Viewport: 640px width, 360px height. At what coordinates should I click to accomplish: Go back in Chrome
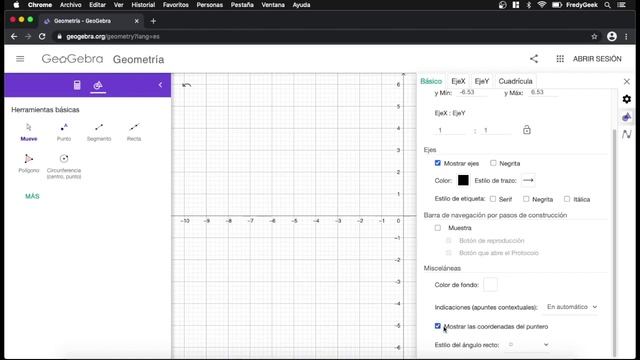coord(14,36)
